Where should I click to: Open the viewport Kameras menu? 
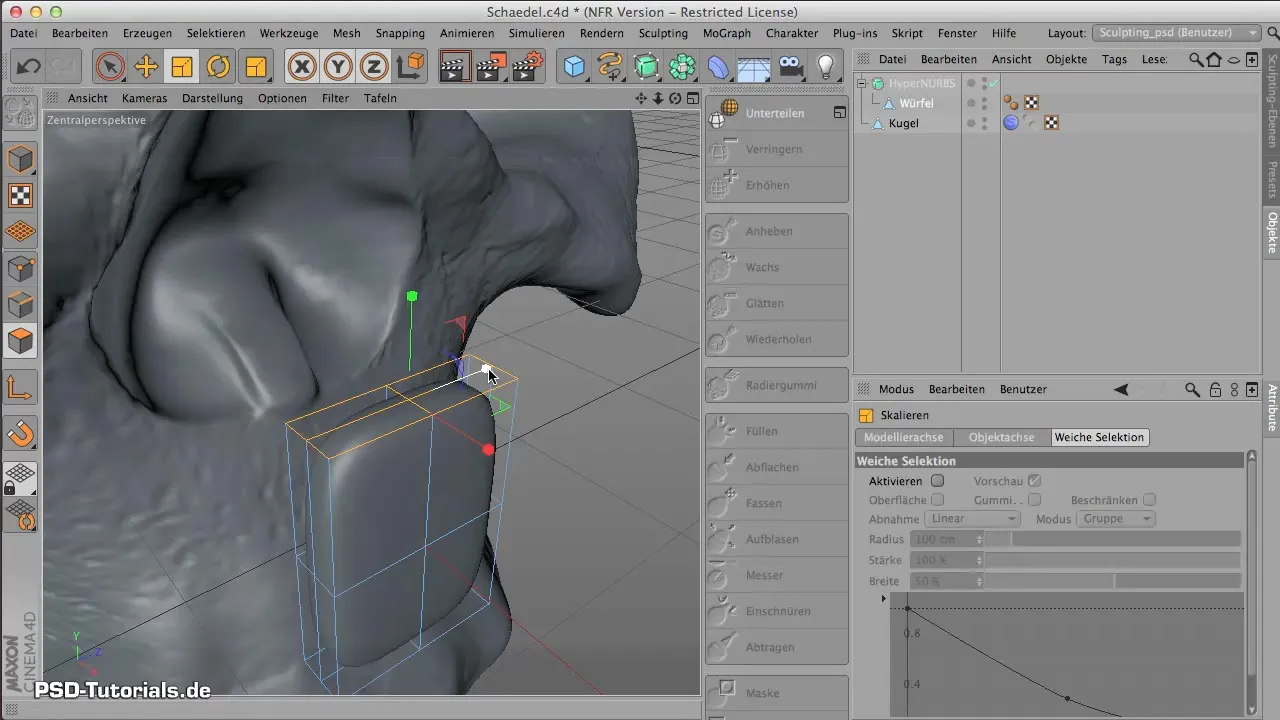(x=145, y=98)
